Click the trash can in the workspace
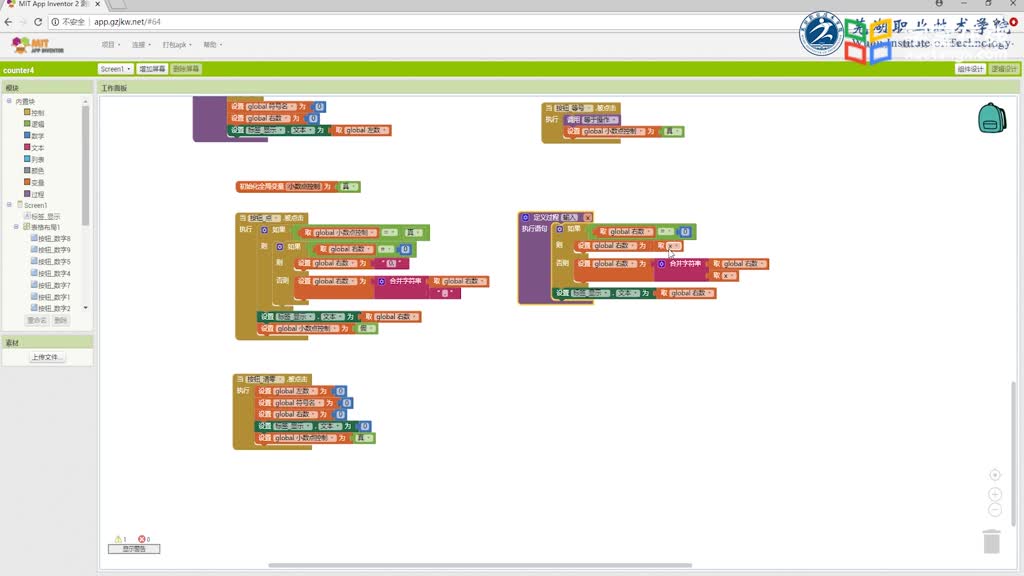 click(x=991, y=541)
